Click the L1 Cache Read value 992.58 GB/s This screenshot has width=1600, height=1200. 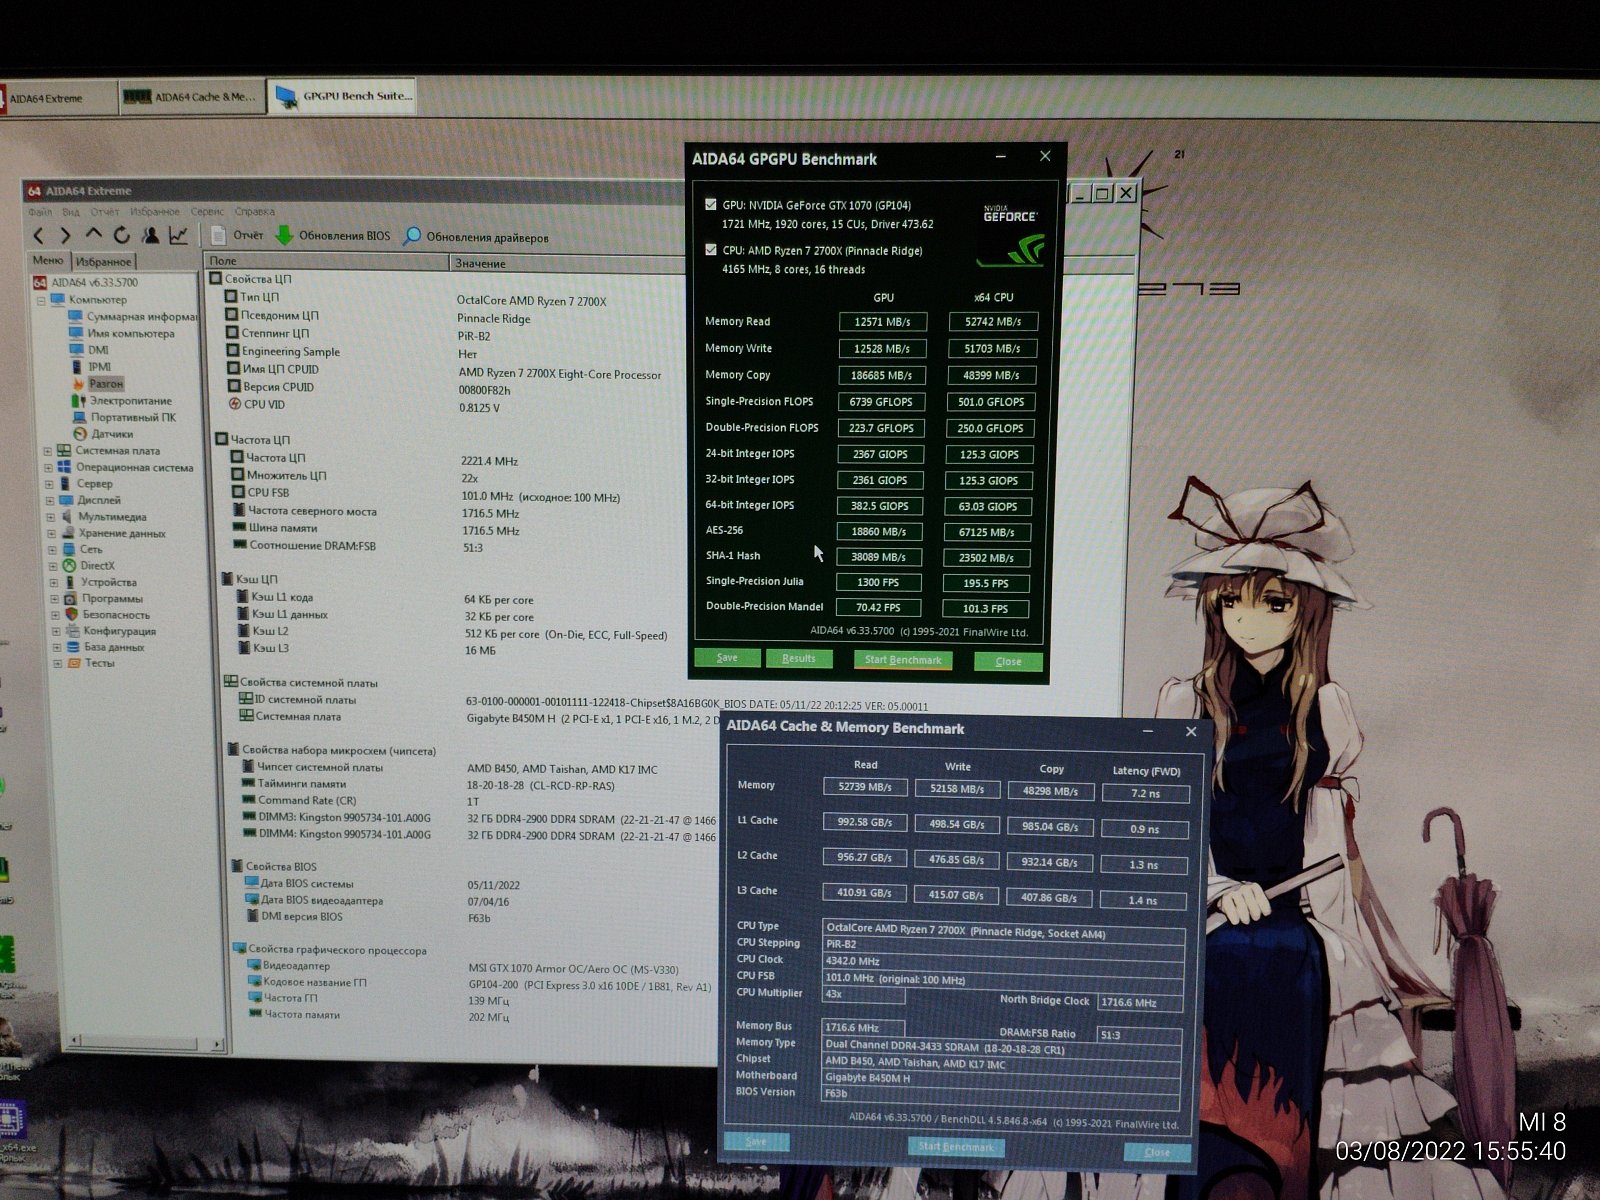coord(865,823)
